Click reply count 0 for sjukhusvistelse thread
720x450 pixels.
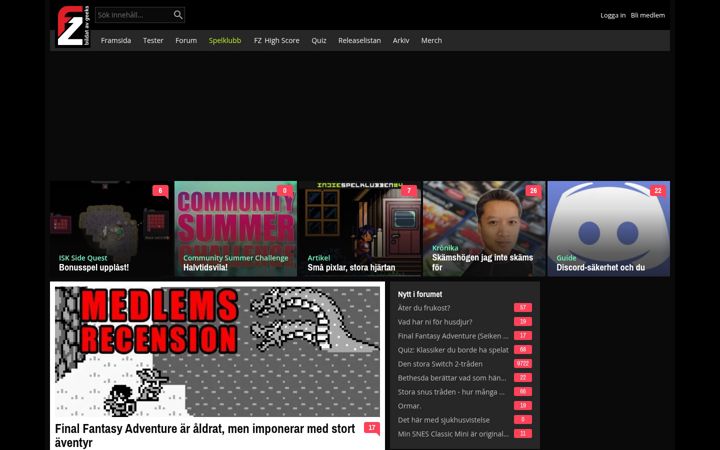tap(523, 420)
